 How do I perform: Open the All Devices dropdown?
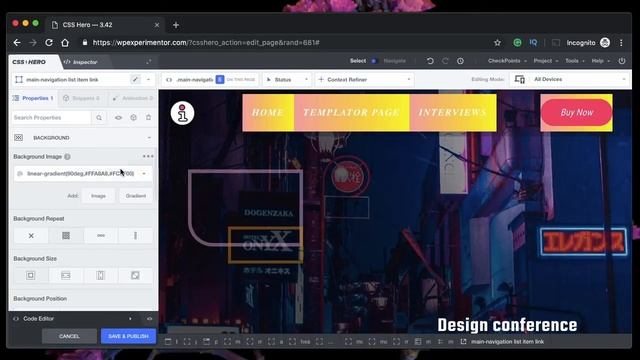pyautogui.click(x=570, y=80)
